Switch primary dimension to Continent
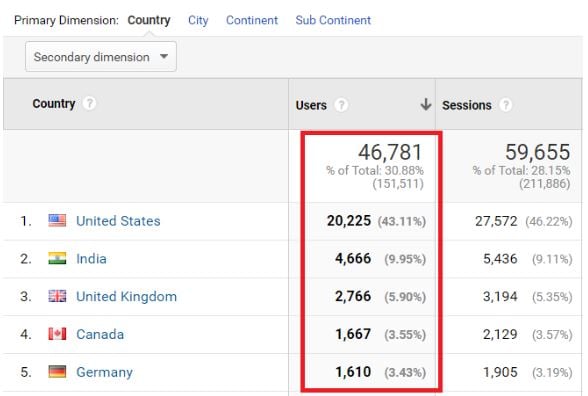The image size is (588, 396). pyautogui.click(x=252, y=20)
